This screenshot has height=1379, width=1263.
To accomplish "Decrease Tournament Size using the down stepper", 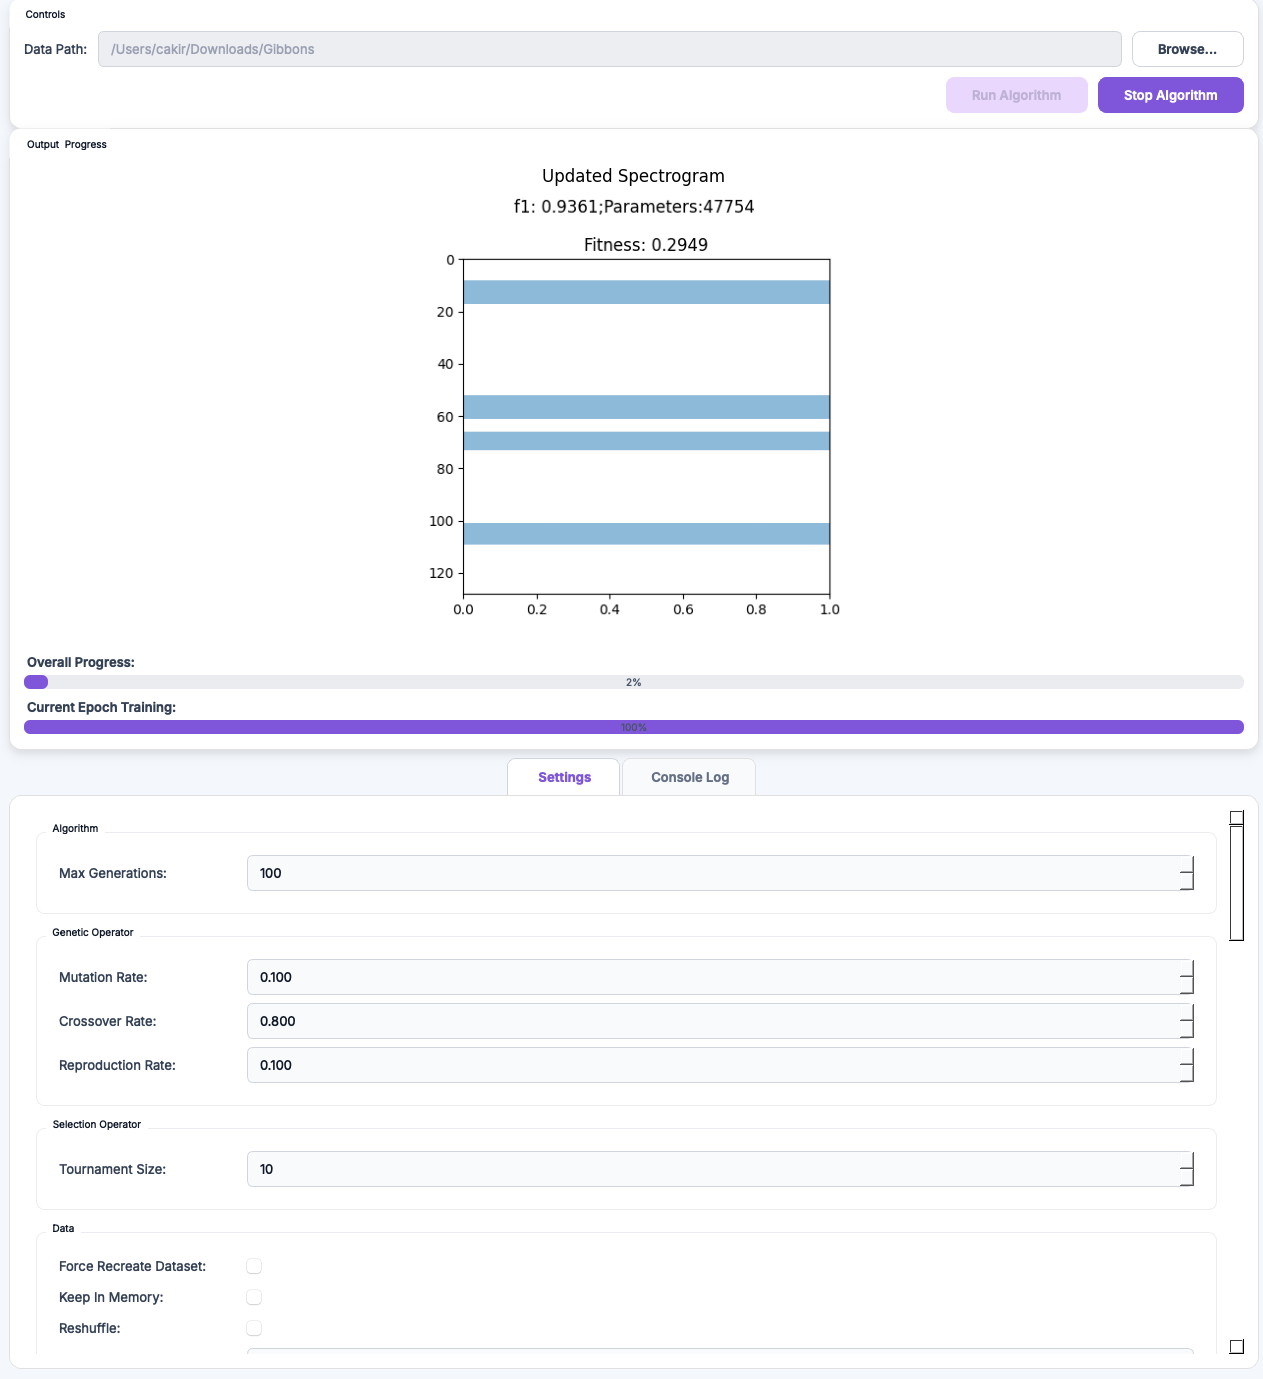I will [x=1187, y=1178].
